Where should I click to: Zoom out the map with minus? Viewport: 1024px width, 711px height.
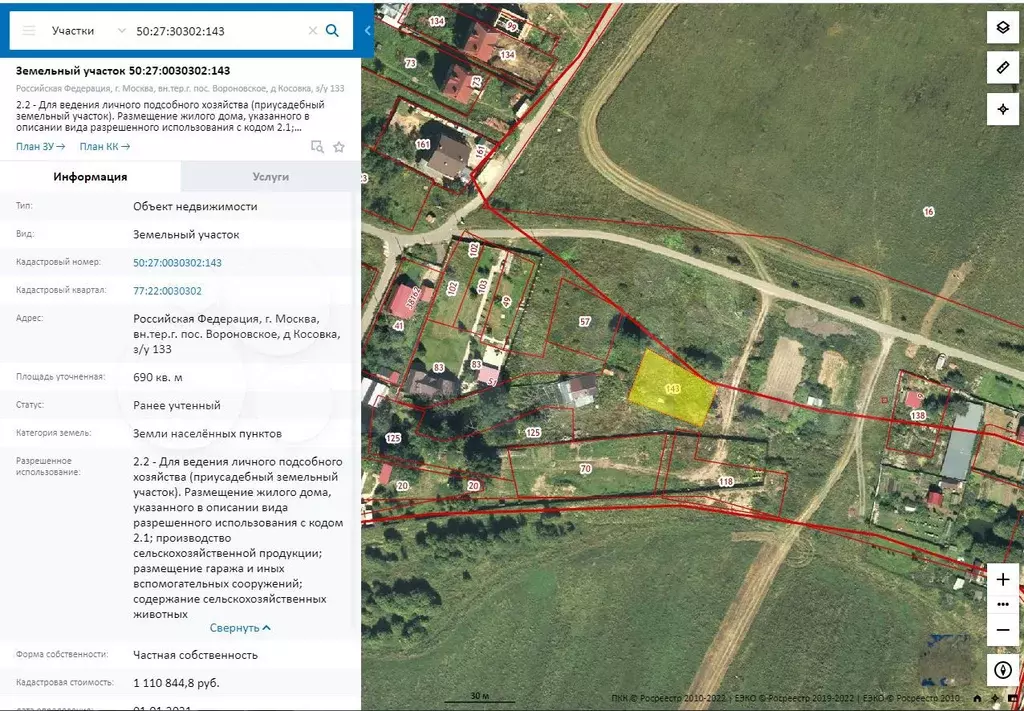coord(1002,630)
